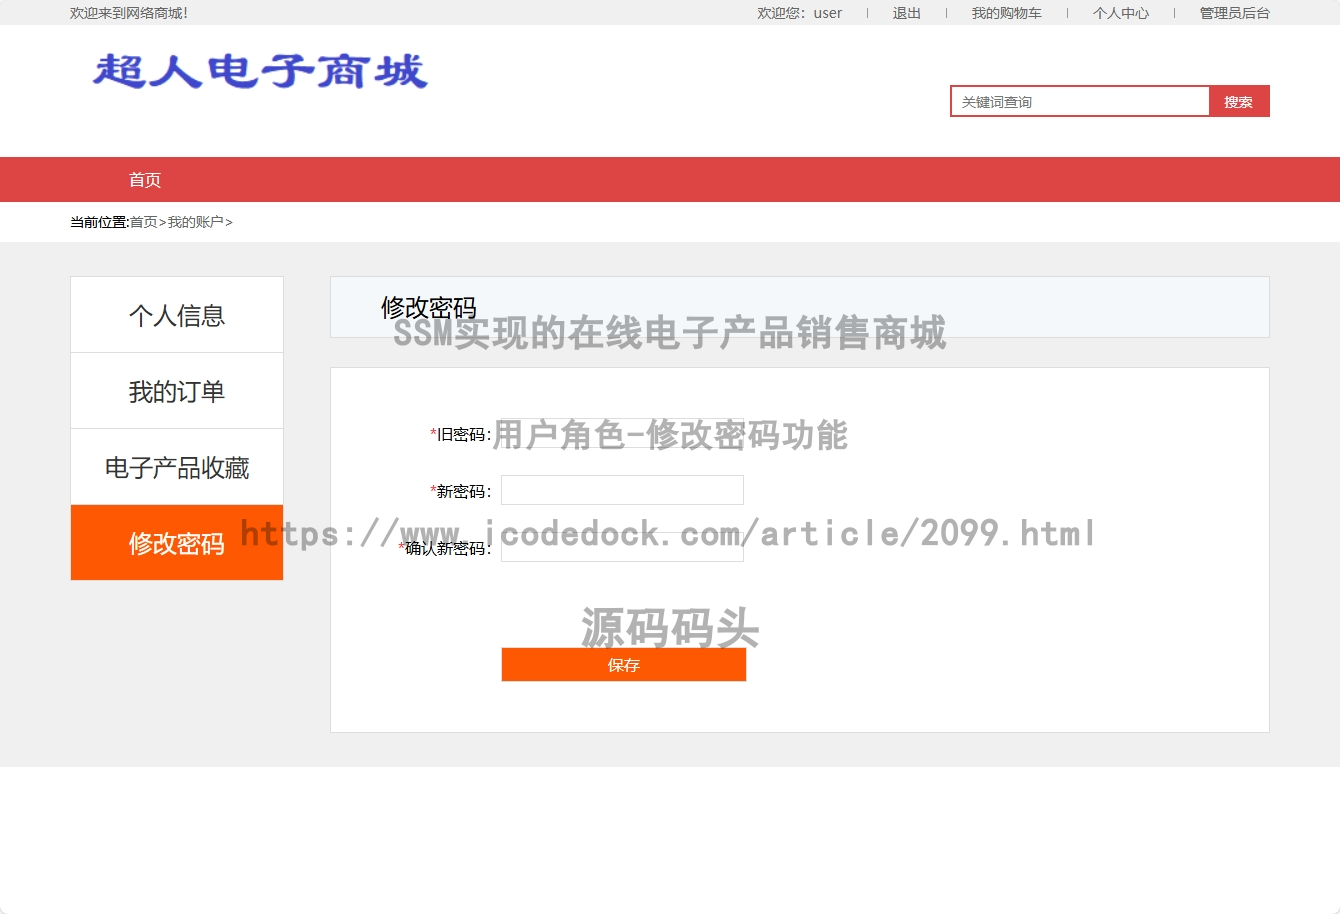Click the 新密码 input field

[622, 490]
